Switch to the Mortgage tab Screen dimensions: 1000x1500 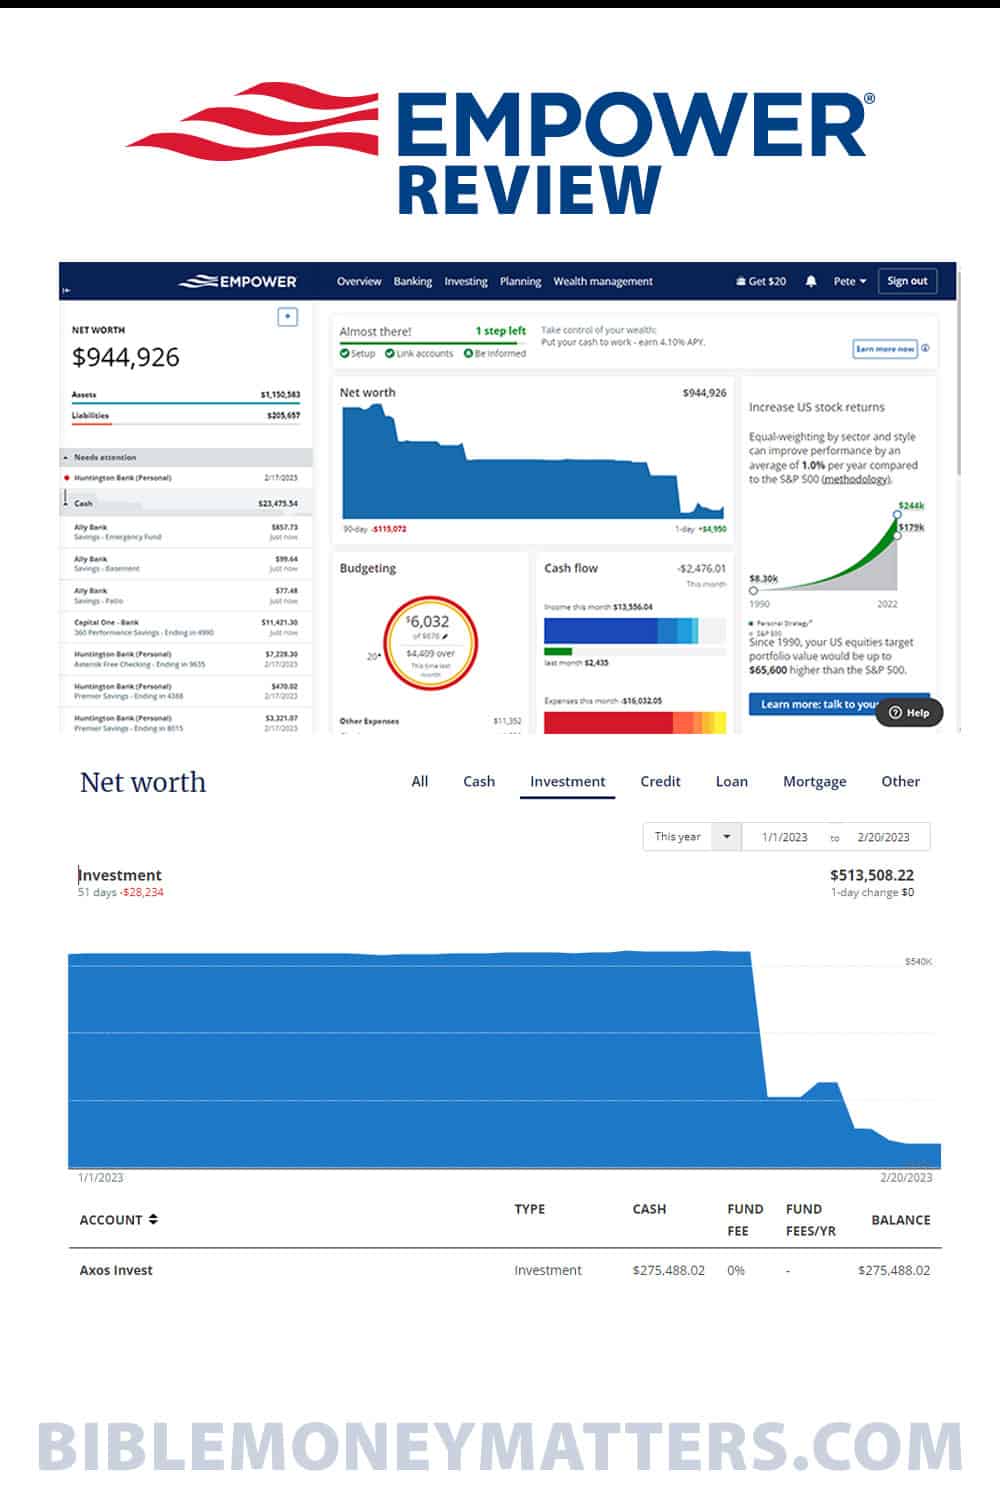point(815,782)
